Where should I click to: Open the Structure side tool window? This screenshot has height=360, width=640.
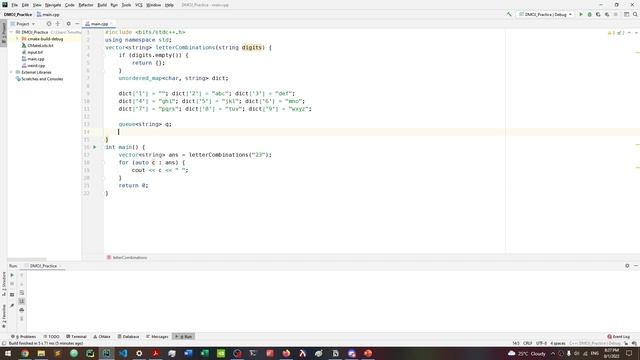(4, 284)
